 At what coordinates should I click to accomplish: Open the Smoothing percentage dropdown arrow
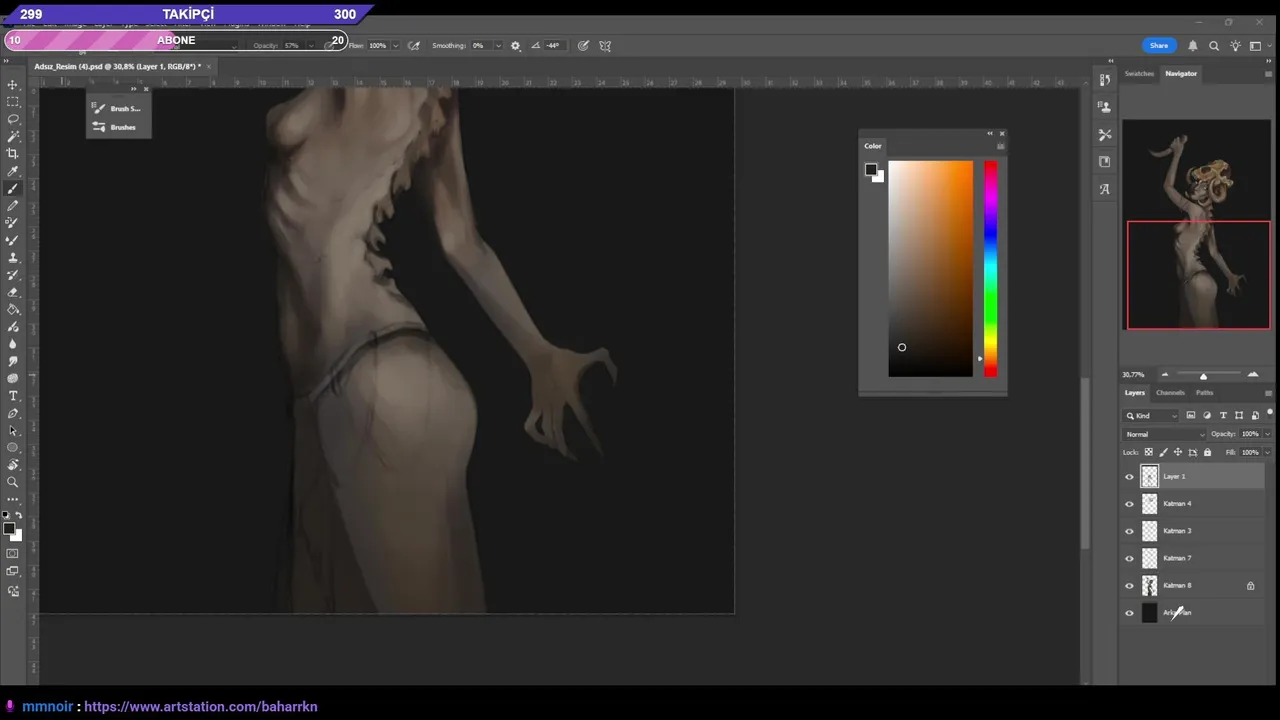[x=498, y=45]
